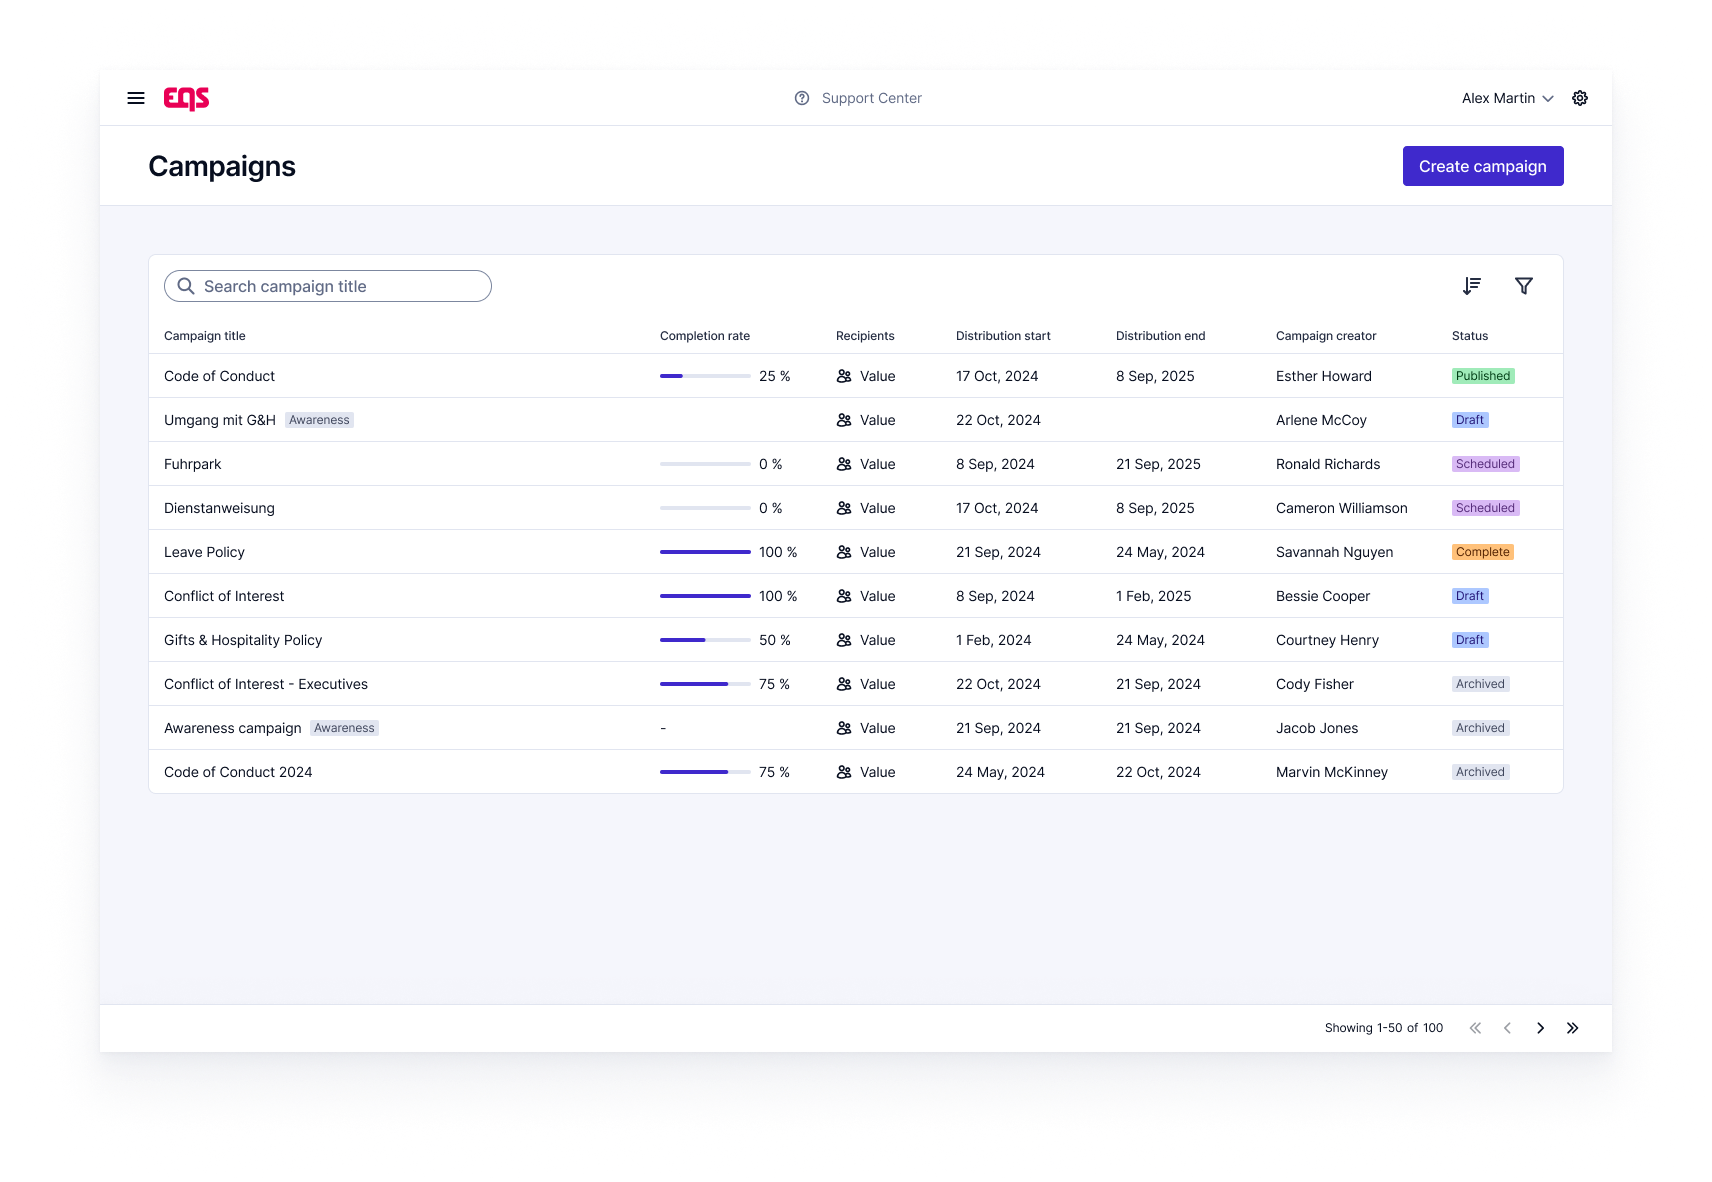The height and width of the screenshot is (1182, 1712).
Task: Sort by Distribution start column header
Action: 1003,336
